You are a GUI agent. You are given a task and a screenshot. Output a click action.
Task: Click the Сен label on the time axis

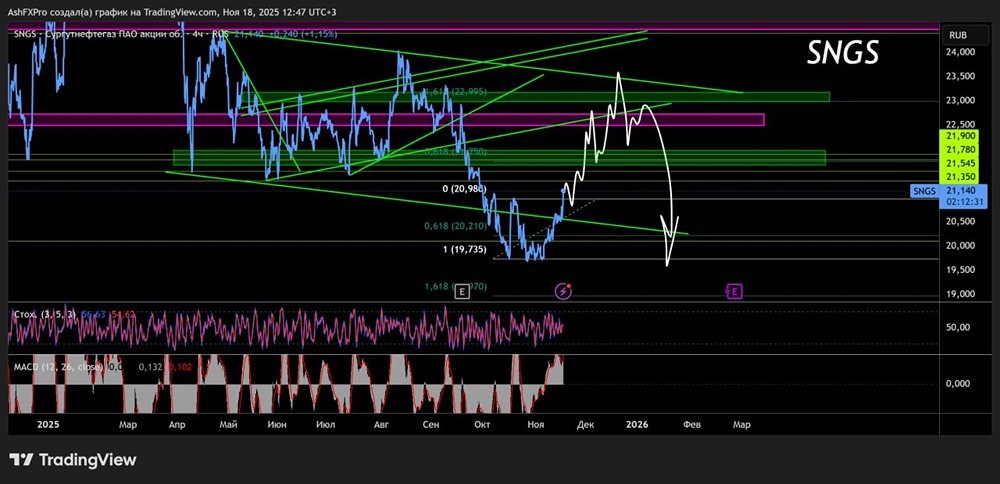432,425
